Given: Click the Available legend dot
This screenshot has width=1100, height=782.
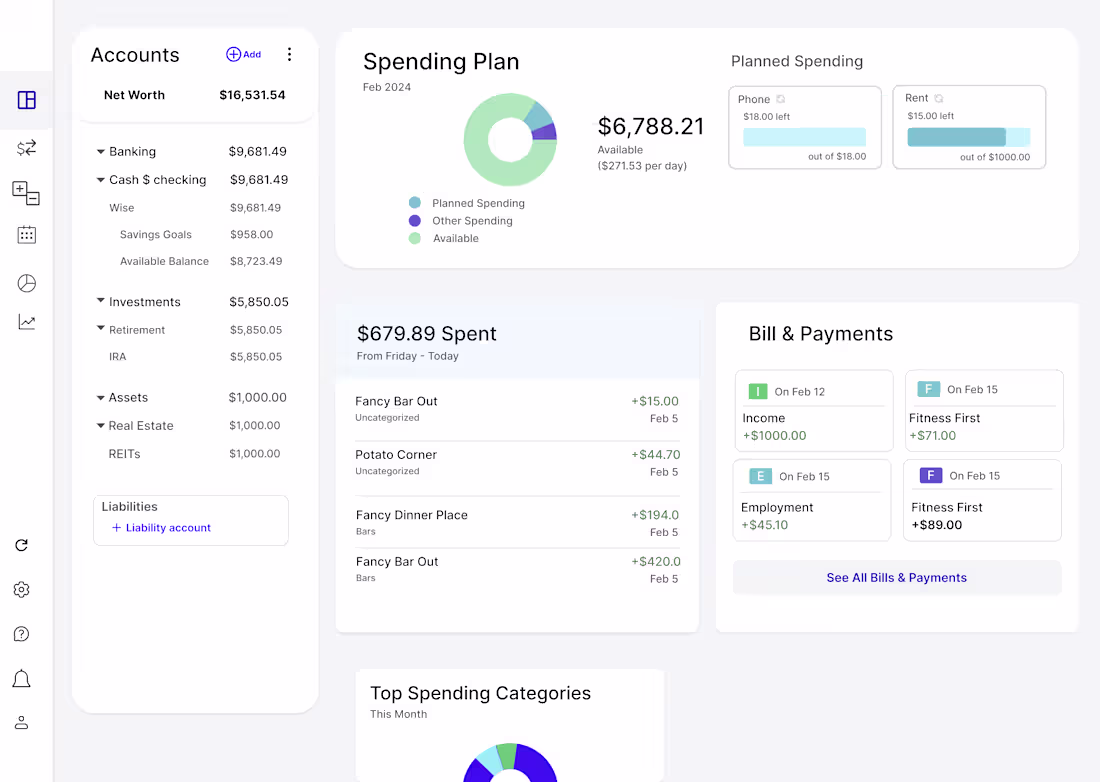Looking at the screenshot, I should coord(415,238).
